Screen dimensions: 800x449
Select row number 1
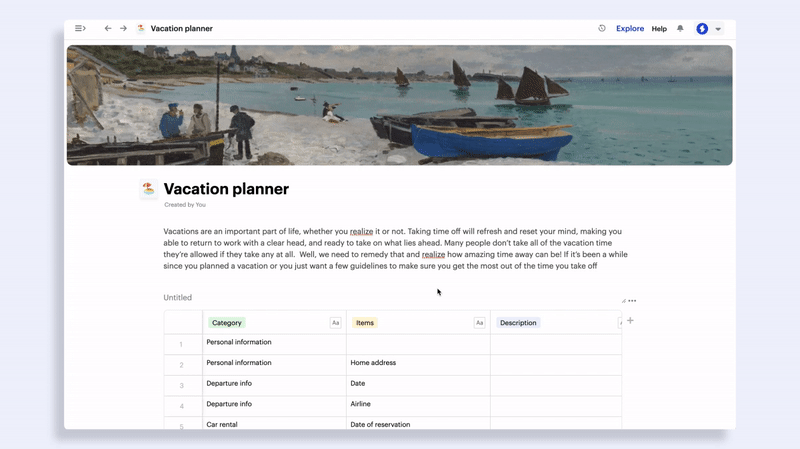tap(181, 344)
